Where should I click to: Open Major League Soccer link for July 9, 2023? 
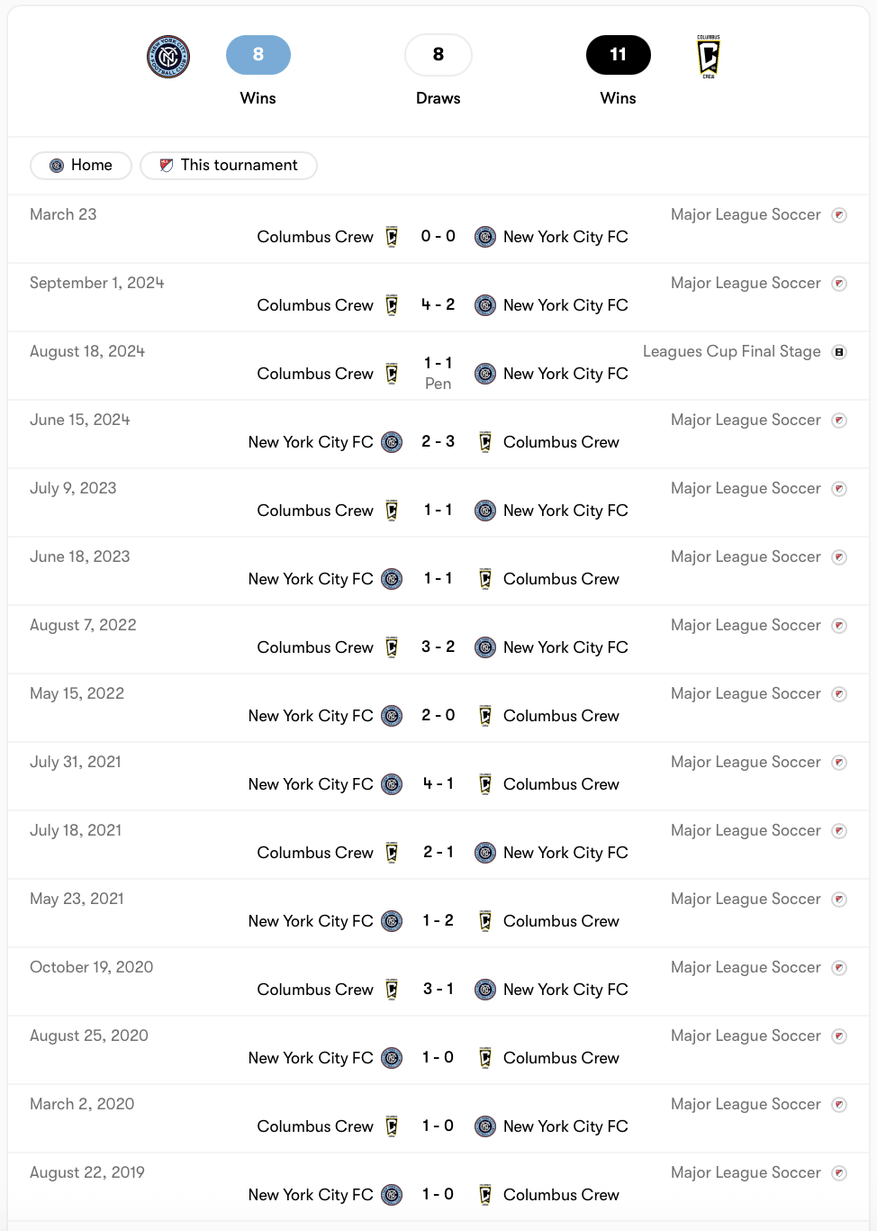tap(746, 489)
